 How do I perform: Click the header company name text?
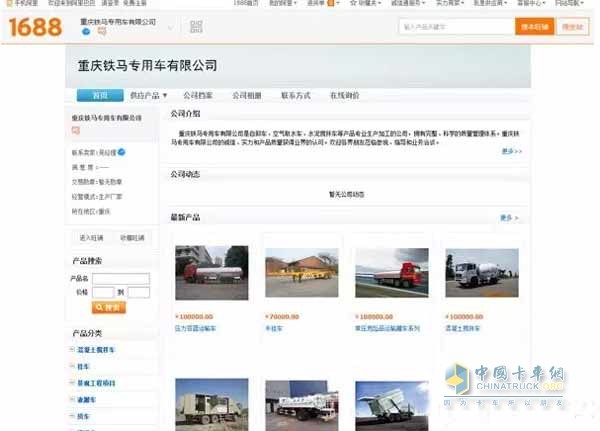coord(118,22)
